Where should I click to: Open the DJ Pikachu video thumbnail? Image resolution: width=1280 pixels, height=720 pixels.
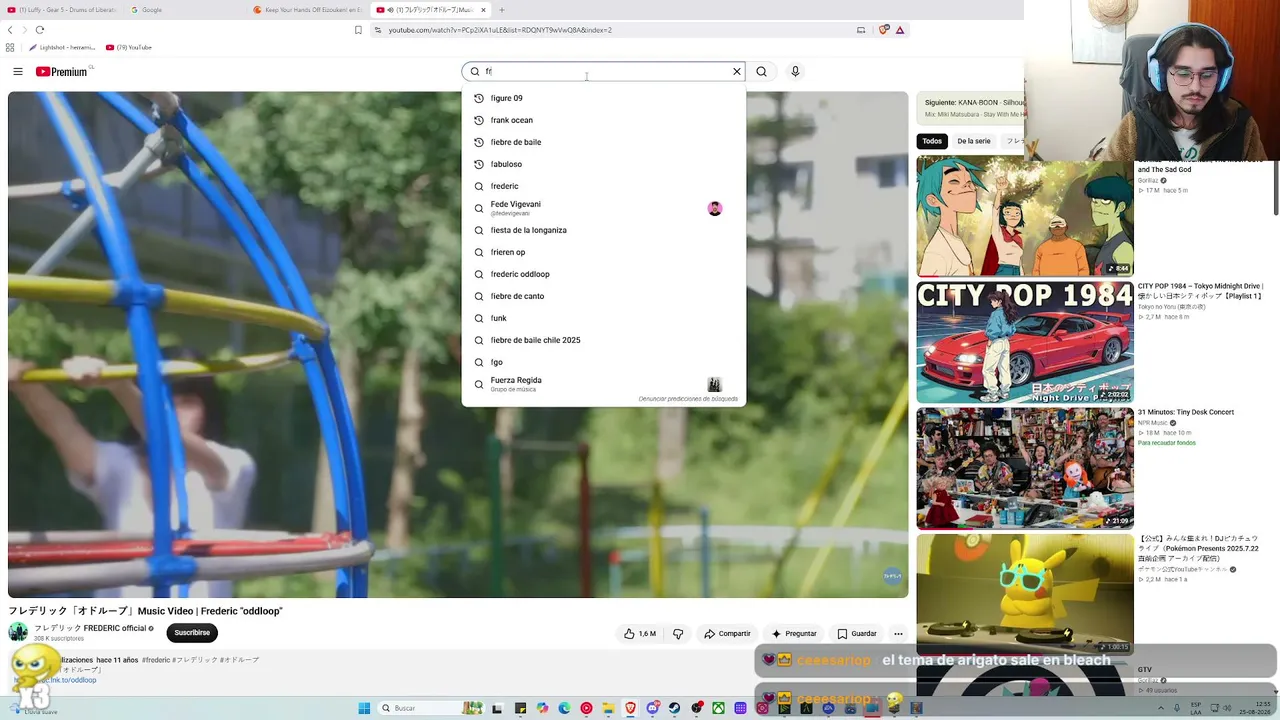(1025, 594)
